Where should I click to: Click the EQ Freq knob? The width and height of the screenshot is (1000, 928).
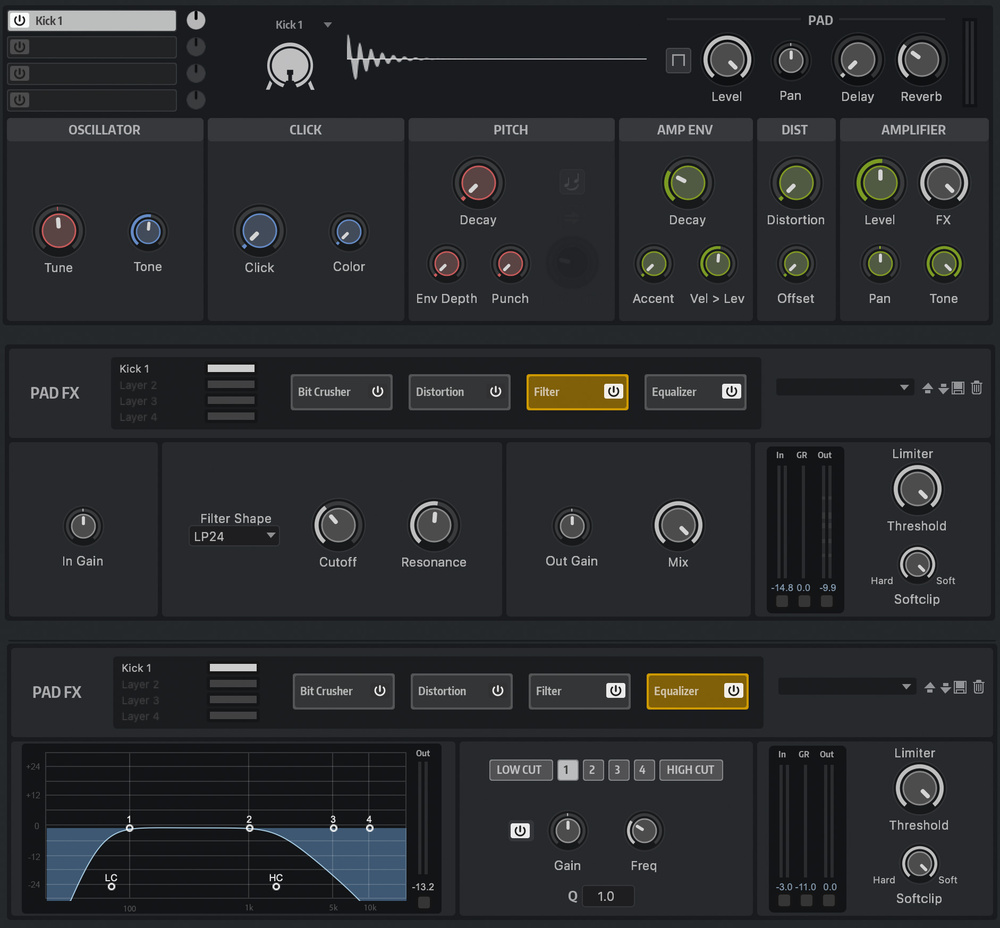[643, 831]
